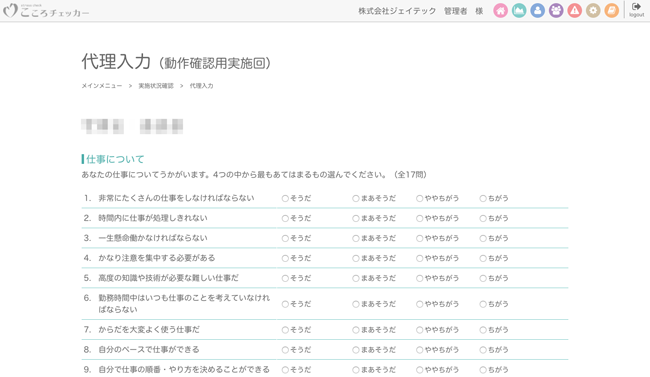Select そうだ for question 4 かなり注意を集中する
The image size is (650, 377).
[x=285, y=258]
